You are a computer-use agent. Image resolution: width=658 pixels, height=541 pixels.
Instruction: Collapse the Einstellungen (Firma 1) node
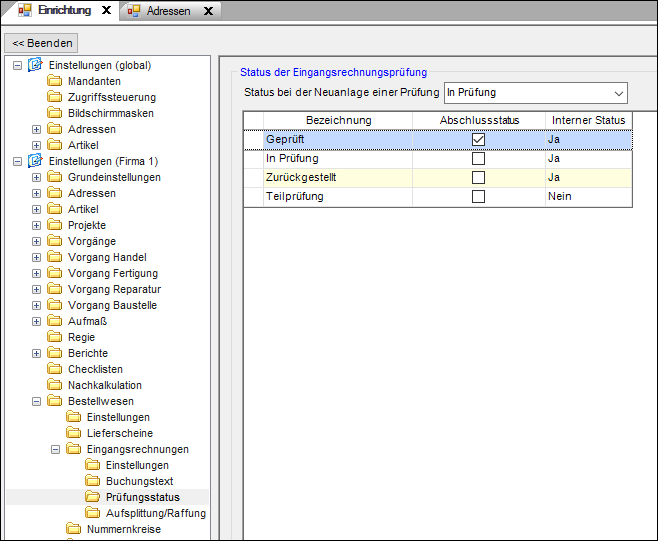click(x=17, y=161)
